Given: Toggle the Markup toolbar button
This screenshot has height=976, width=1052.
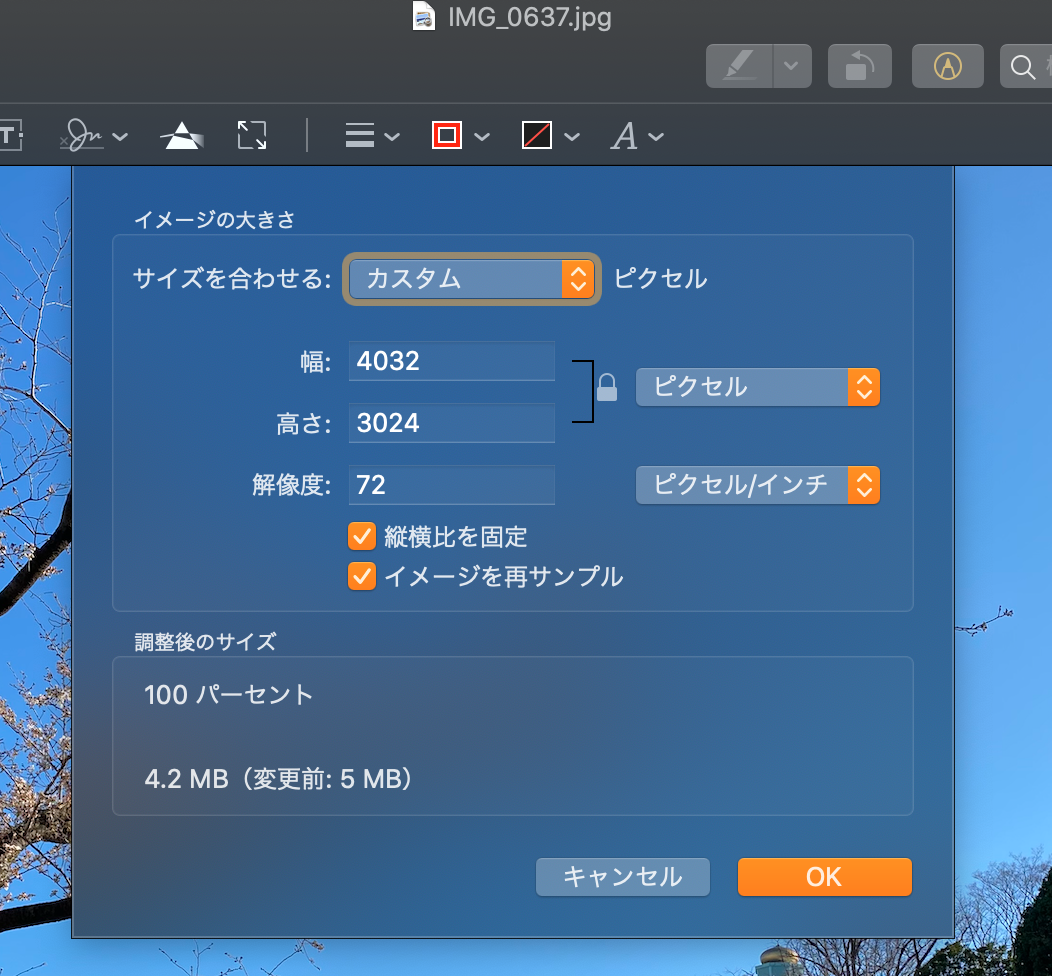Looking at the screenshot, I should coord(947,66).
